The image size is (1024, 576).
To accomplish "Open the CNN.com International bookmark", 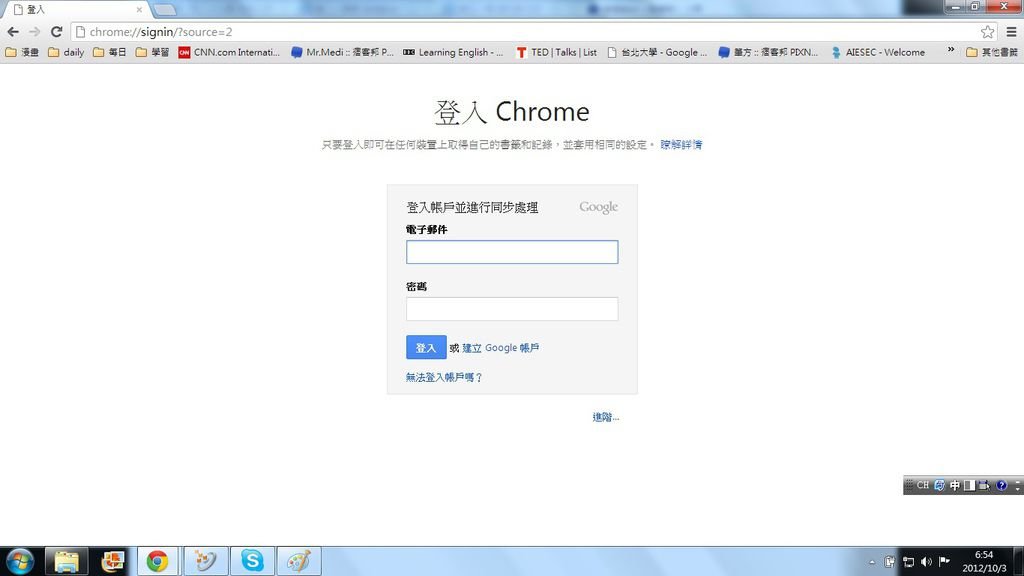I will pyautogui.click(x=229, y=52).
